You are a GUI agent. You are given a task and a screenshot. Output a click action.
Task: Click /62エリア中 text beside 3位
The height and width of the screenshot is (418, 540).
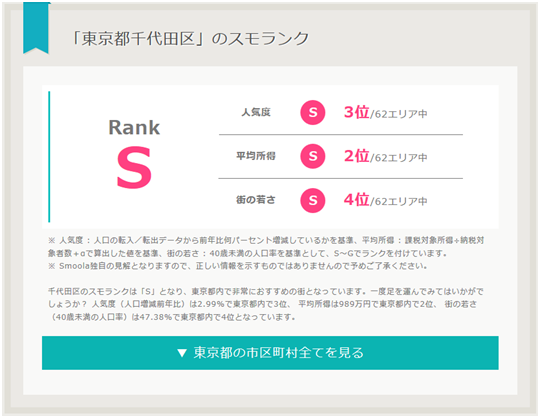point(398,114)
